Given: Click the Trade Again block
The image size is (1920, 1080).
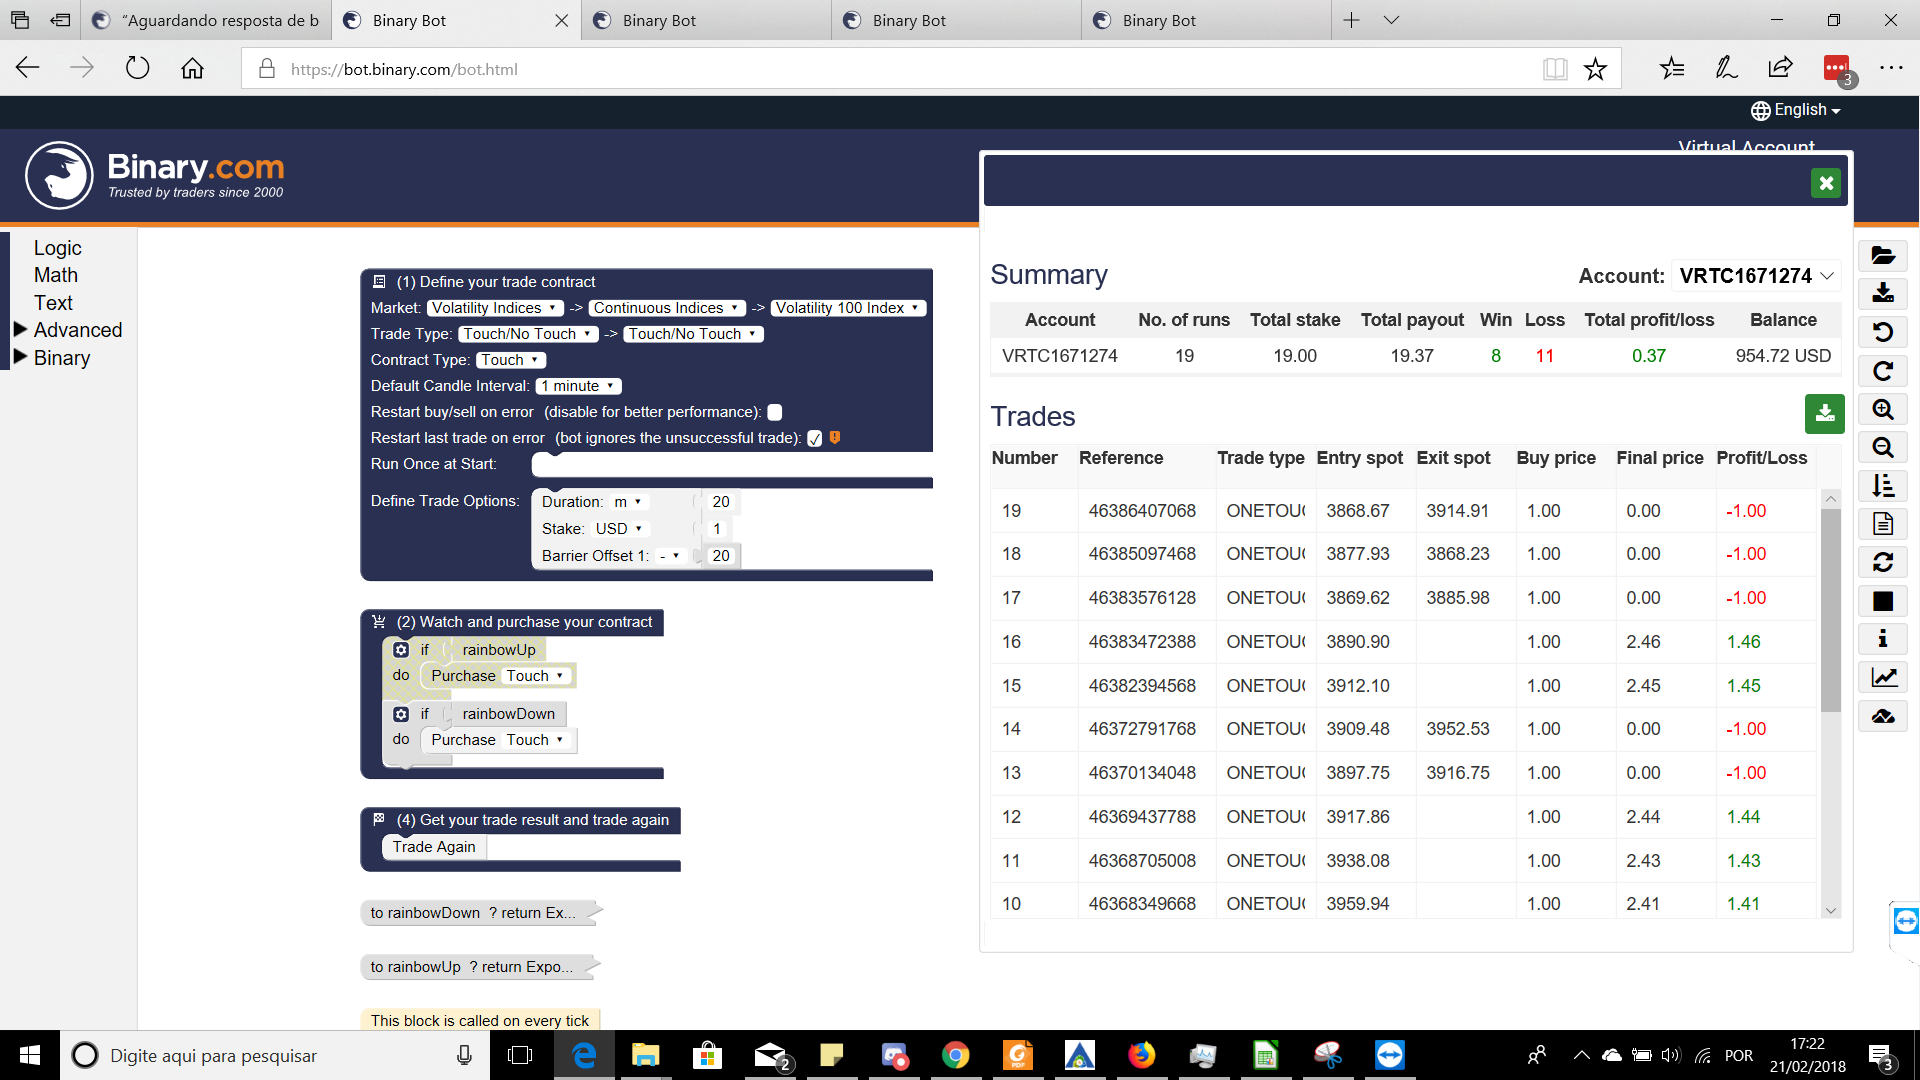Looking at the screenshot, I should (x=433, y=846).
